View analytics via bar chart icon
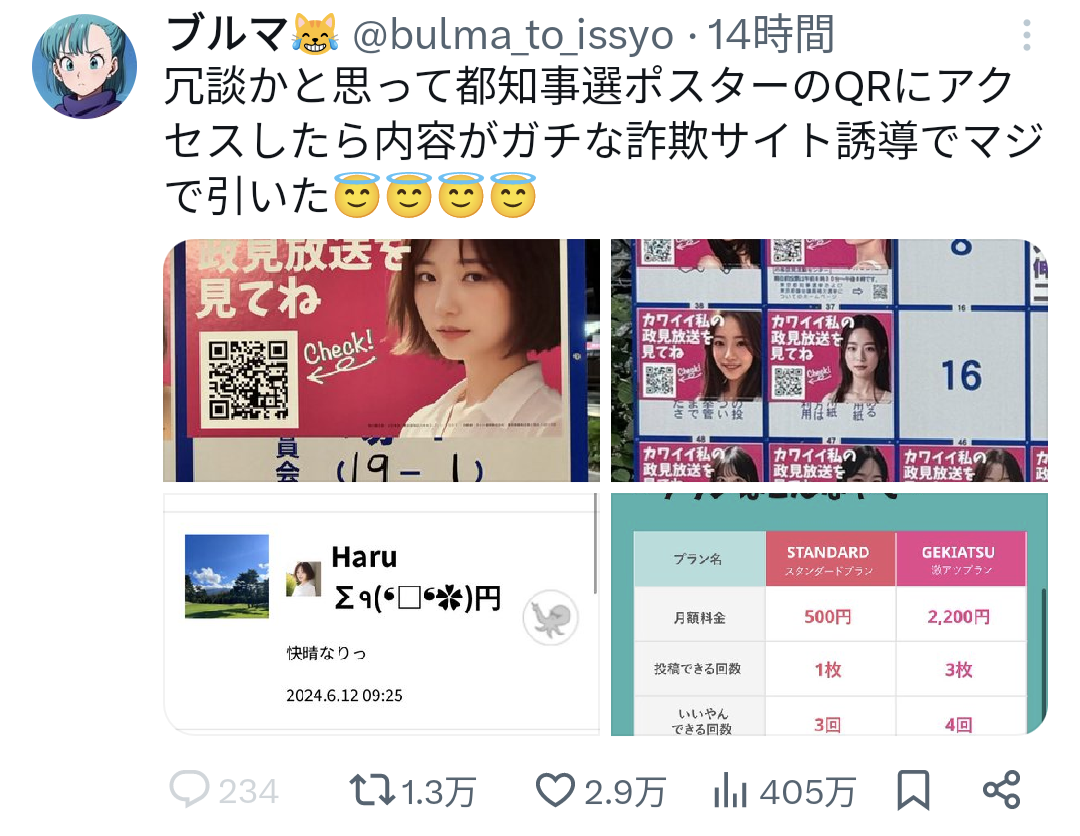1080x836 pixels. [730, 790]
